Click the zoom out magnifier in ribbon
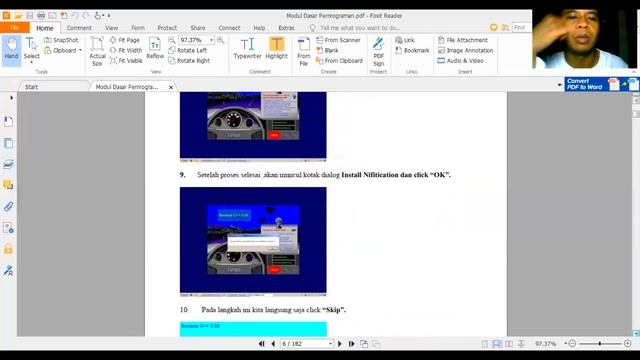640x360 pixels. [x=172, y=40]
